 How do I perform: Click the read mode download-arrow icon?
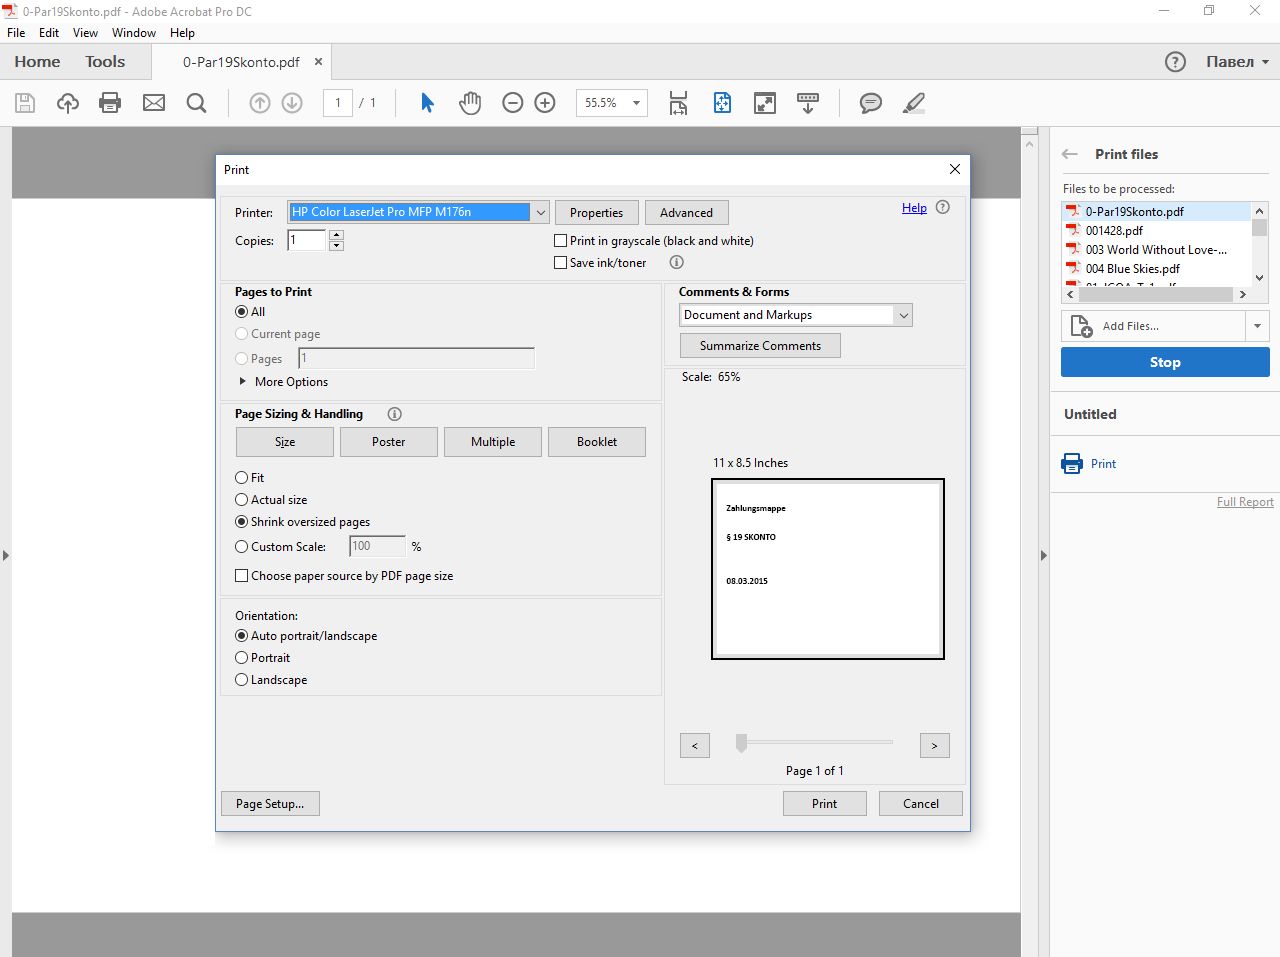tap(808, 102)
